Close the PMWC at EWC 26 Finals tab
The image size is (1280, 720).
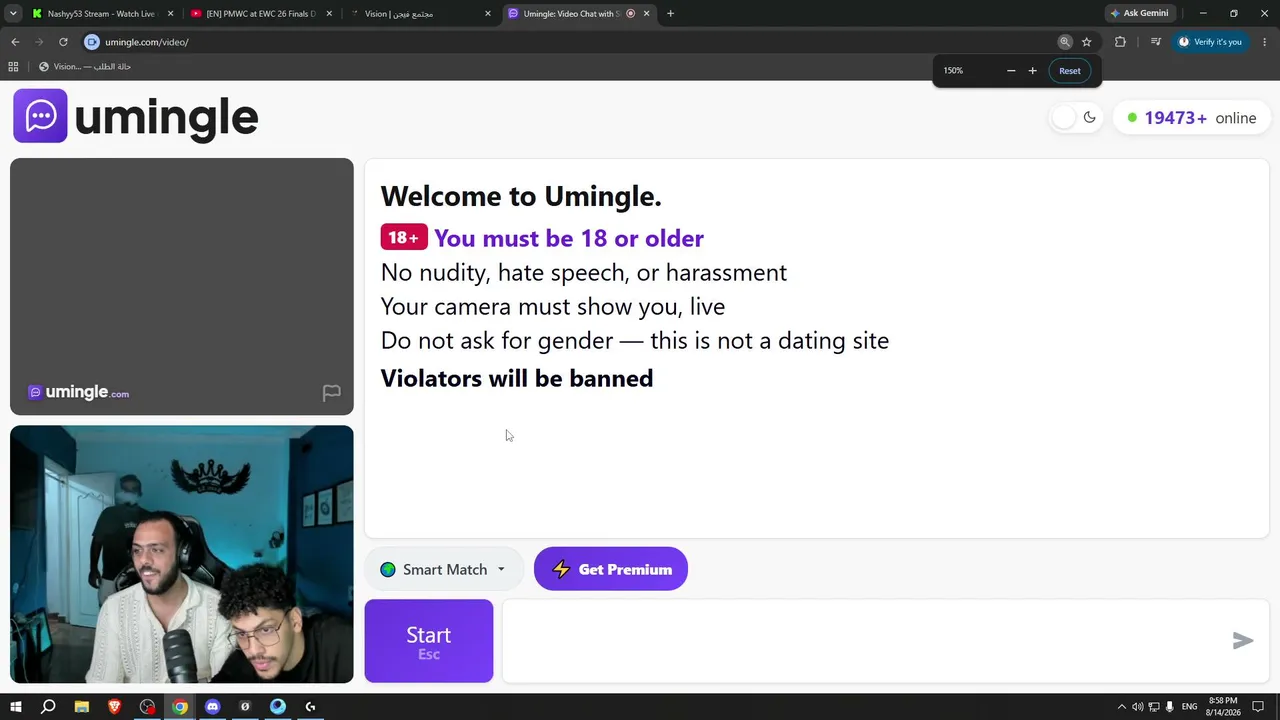pyautogui.click(x=329, y=14)
